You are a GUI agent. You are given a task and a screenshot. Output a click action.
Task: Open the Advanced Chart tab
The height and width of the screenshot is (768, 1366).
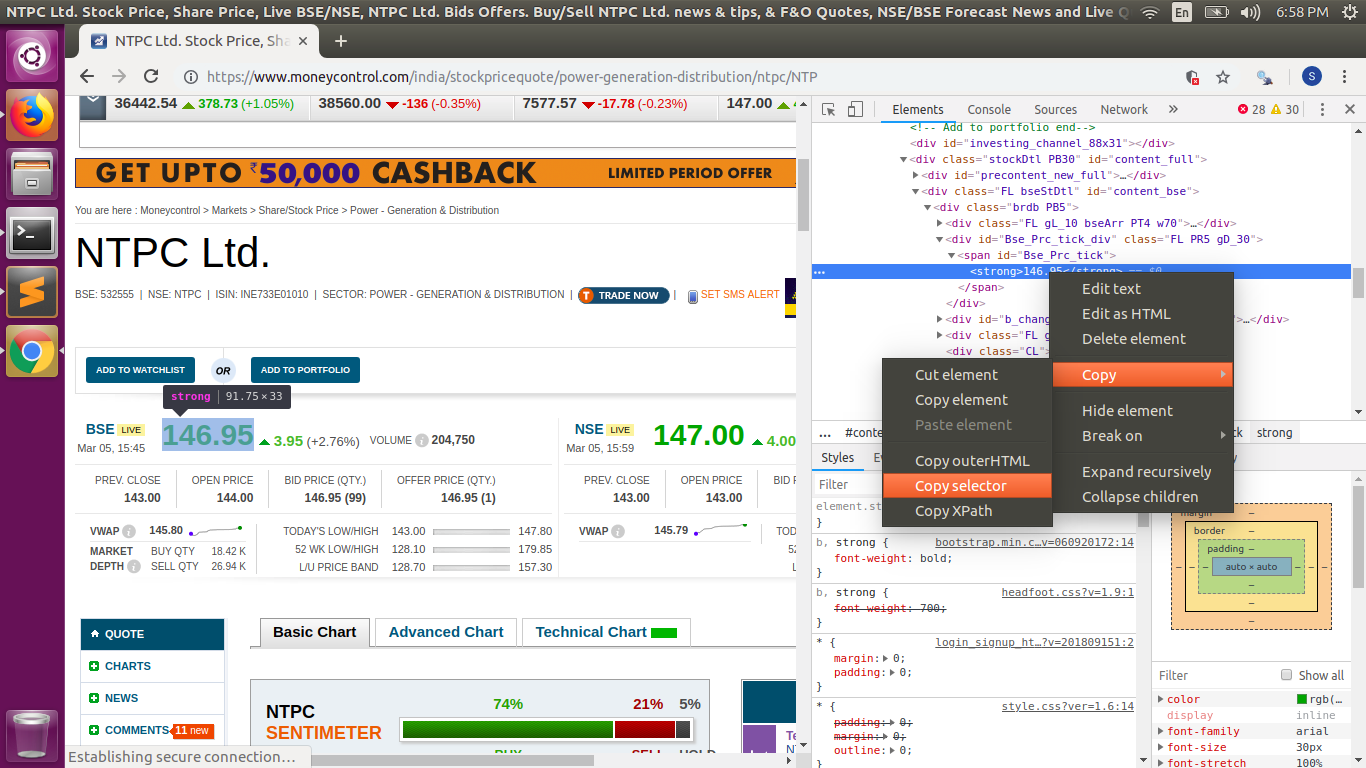coord(446,632)
